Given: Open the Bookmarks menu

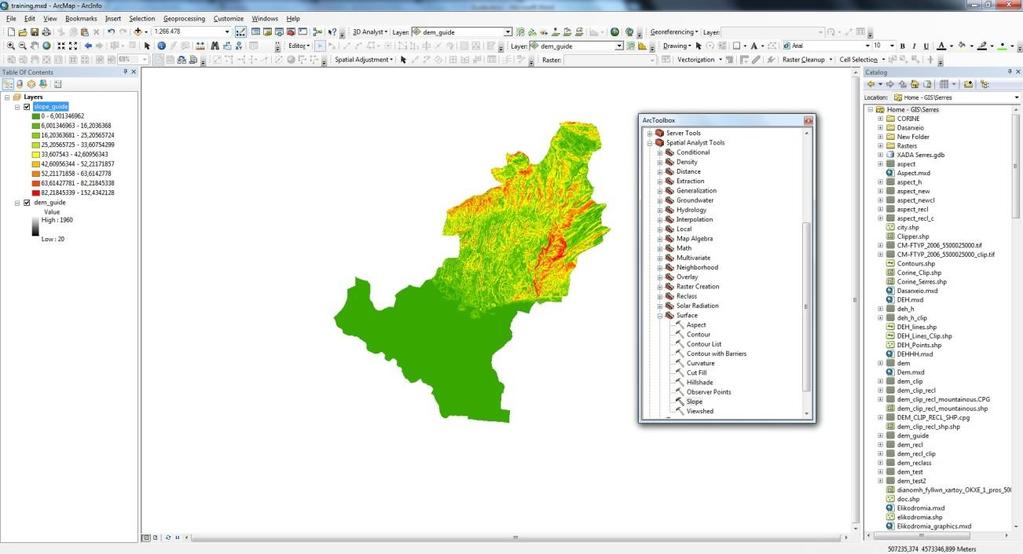Looking at the screenshot, I should click(x=81, y=19).
